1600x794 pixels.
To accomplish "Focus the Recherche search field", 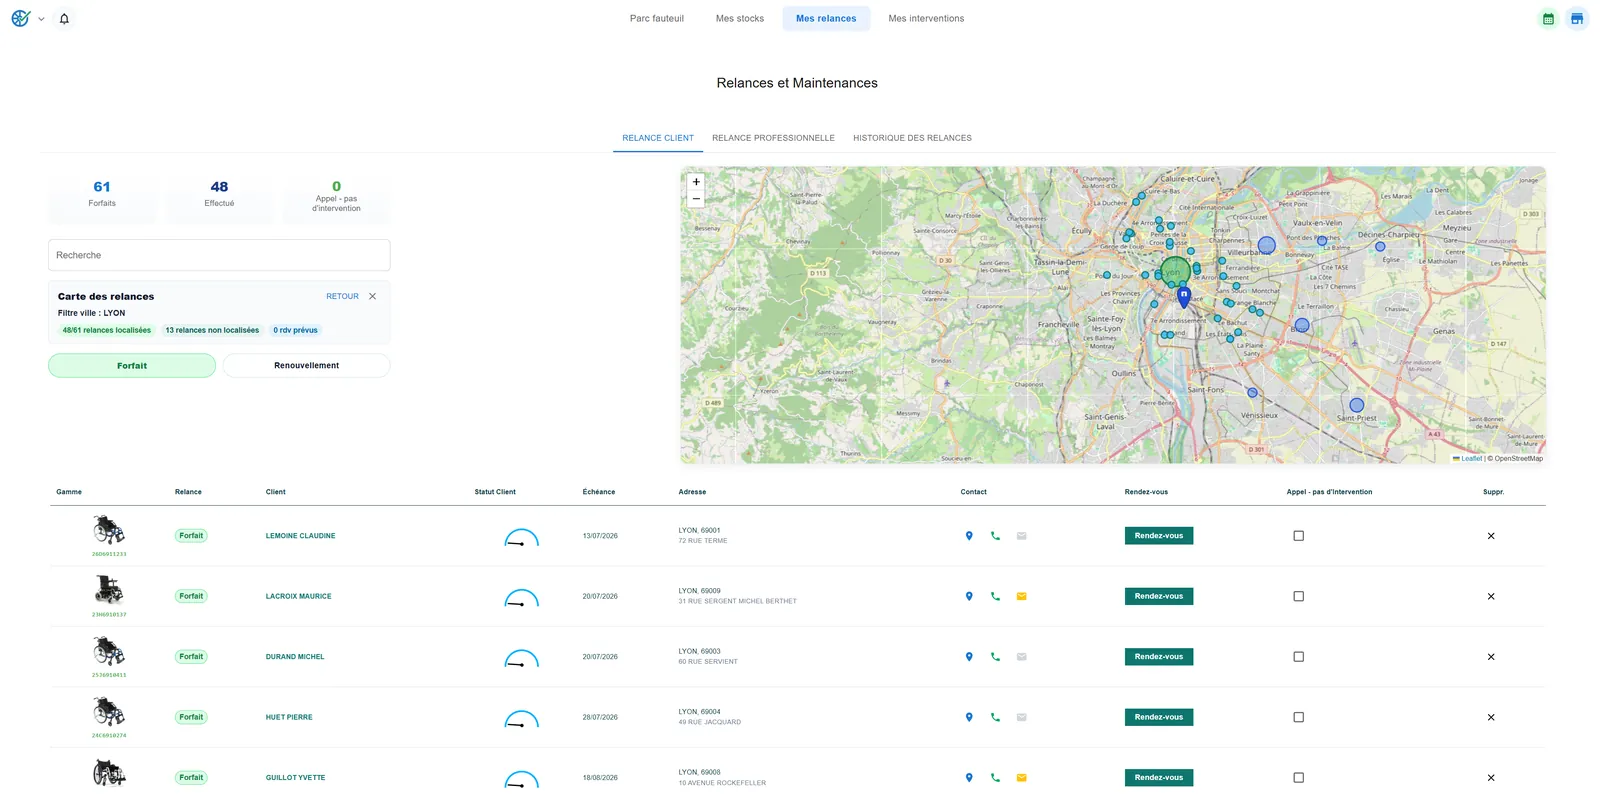I will tap(219, 255).
